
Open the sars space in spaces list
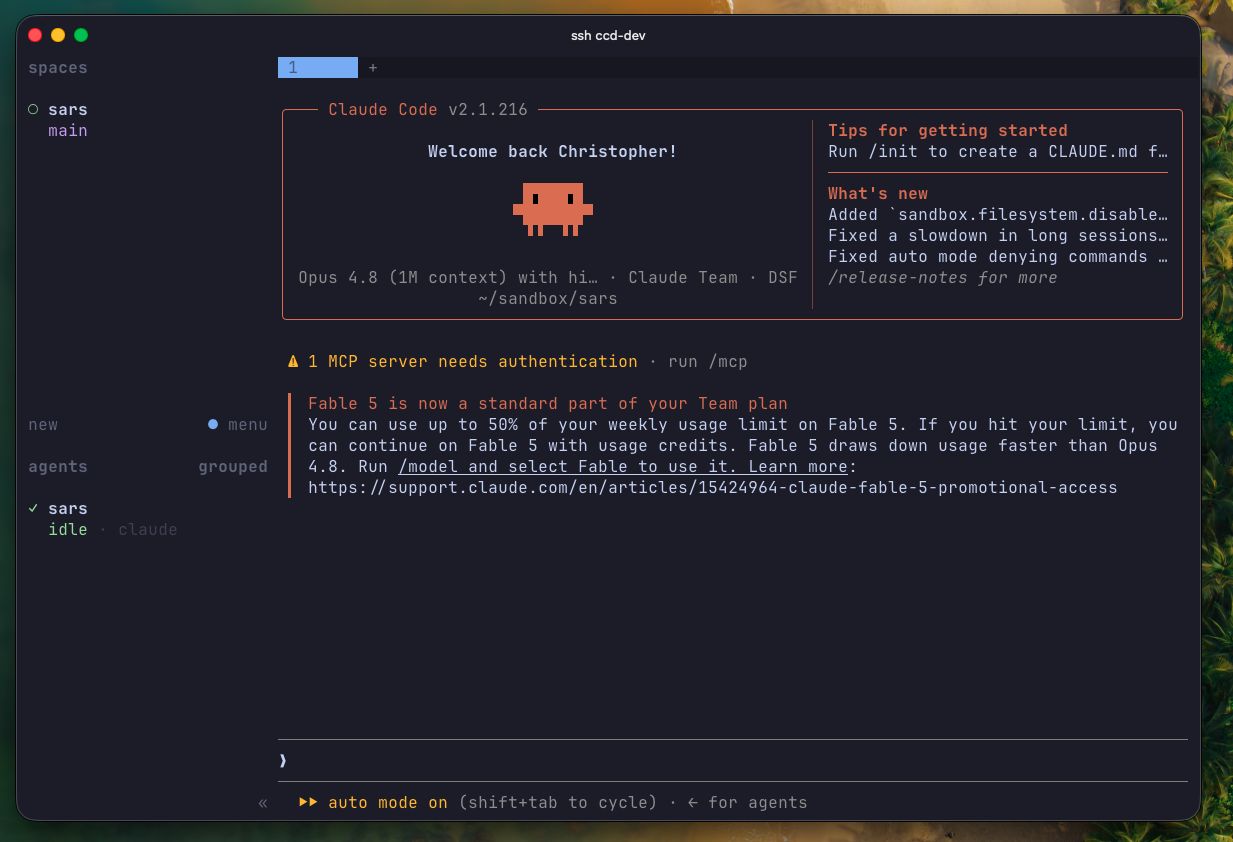tap(68, 110)
